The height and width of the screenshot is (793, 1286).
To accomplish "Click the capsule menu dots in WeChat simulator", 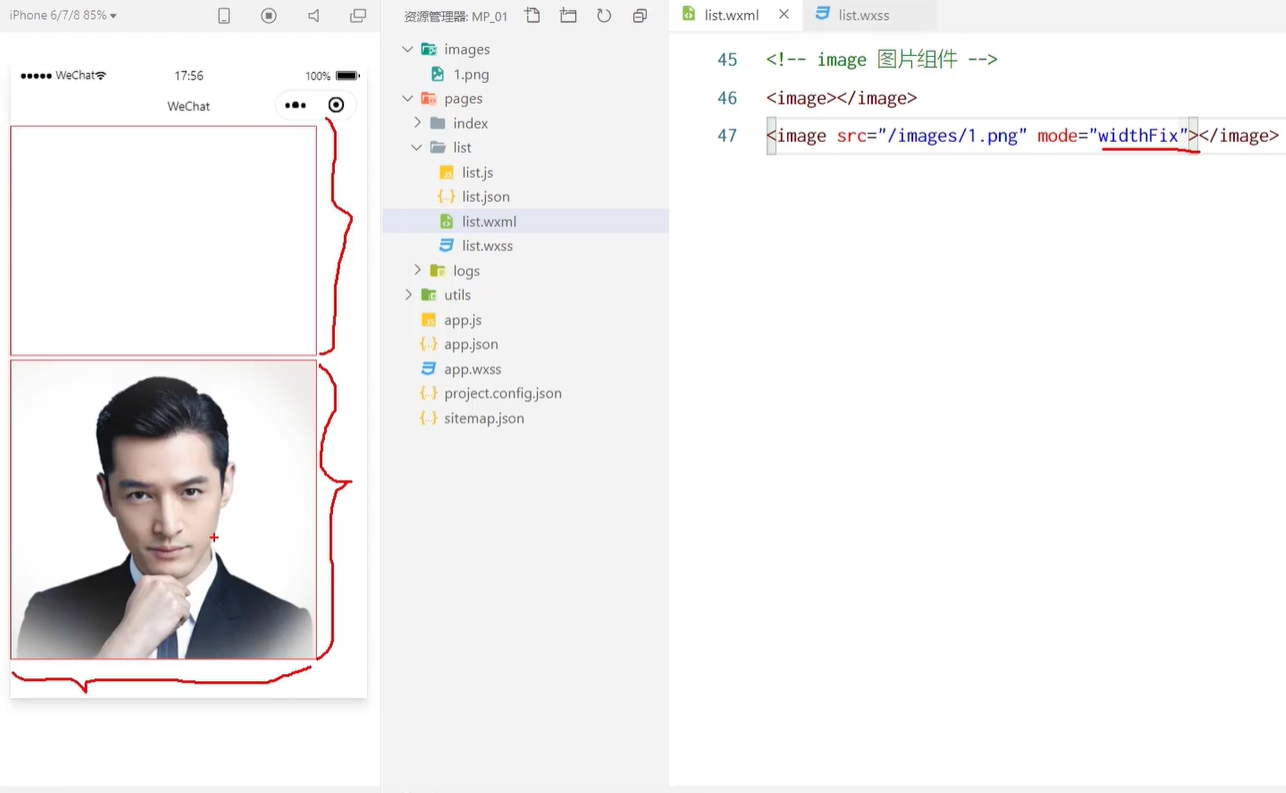I will coord(296,104).
